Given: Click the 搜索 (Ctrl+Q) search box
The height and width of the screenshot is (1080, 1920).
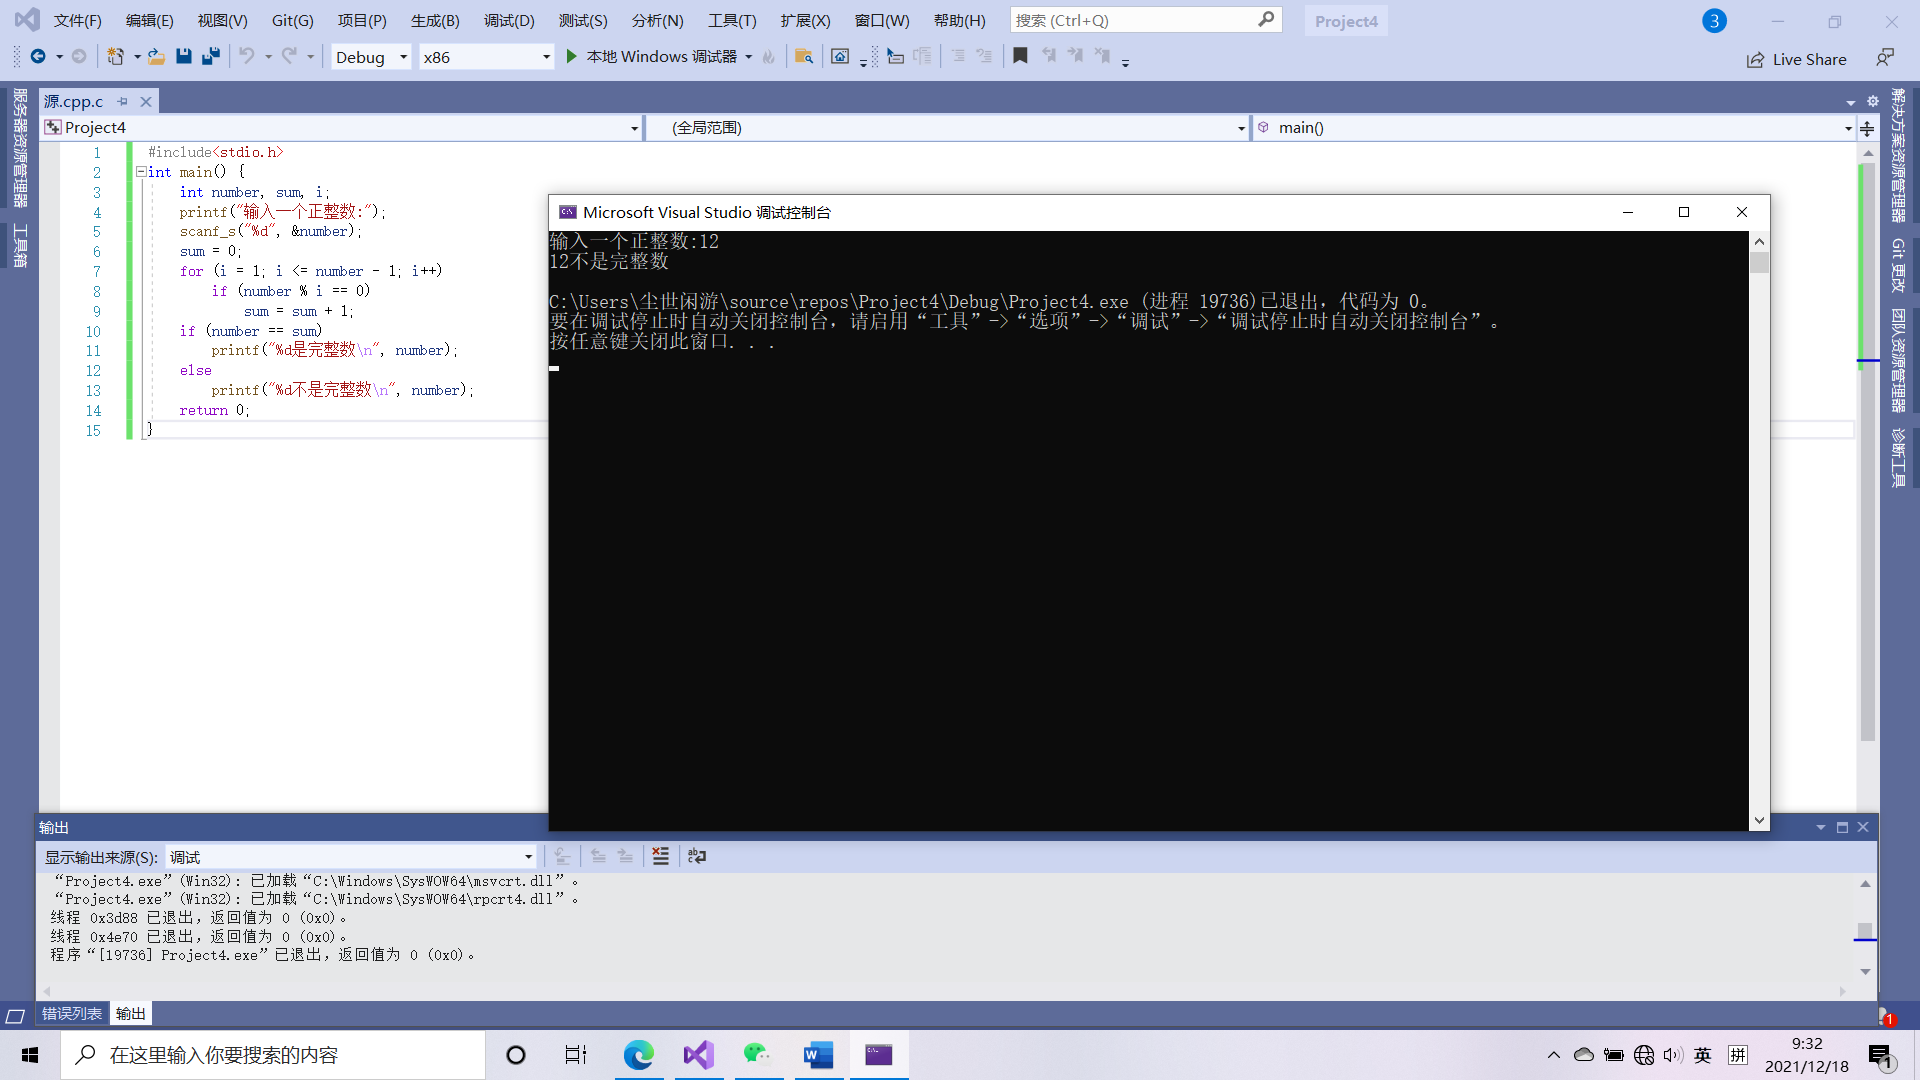Looking at the screenshot, I should (x=1135, y=20).
